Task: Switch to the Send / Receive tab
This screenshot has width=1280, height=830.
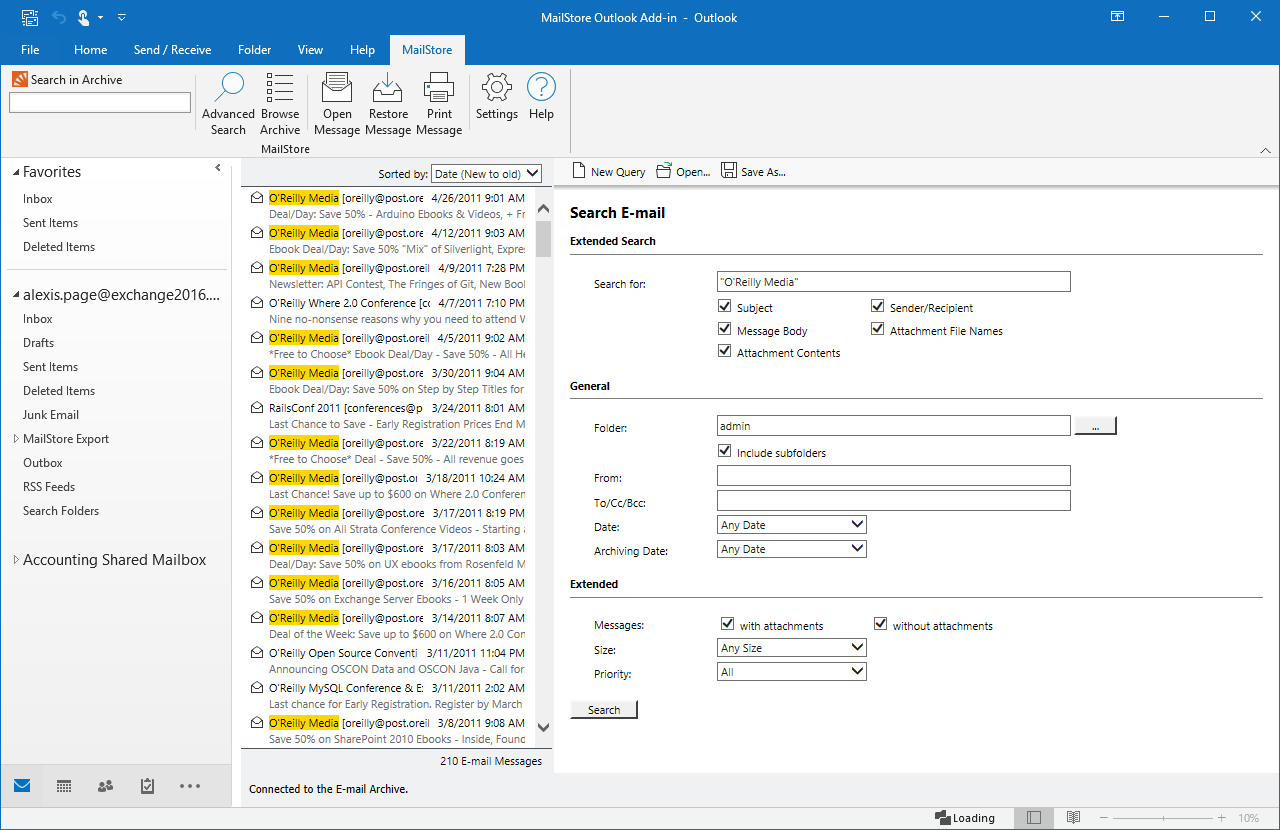Action: point(172,50)
